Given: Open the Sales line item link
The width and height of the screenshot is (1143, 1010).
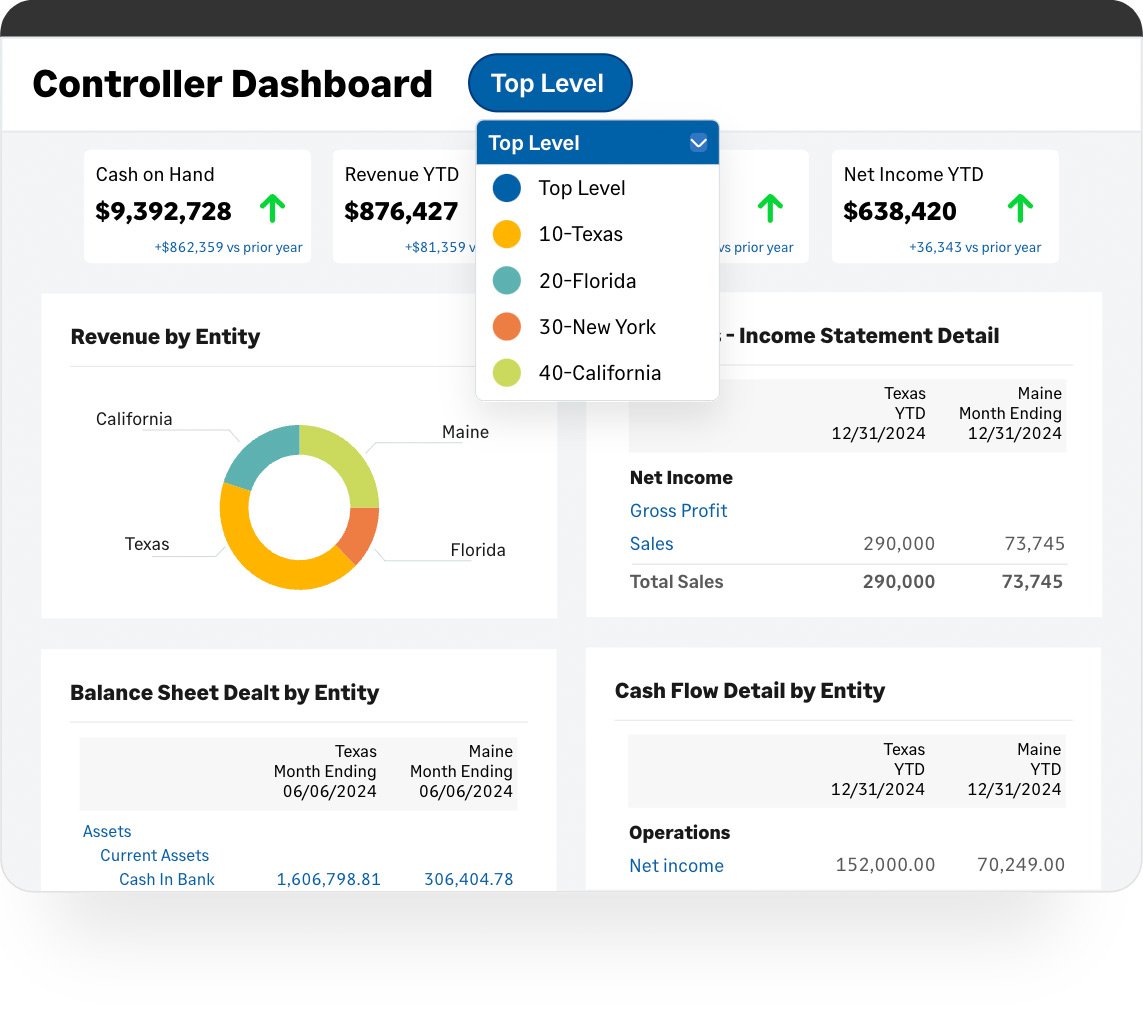Looking at the screenshot, I should pyautogui.click(x=651, y=544).
